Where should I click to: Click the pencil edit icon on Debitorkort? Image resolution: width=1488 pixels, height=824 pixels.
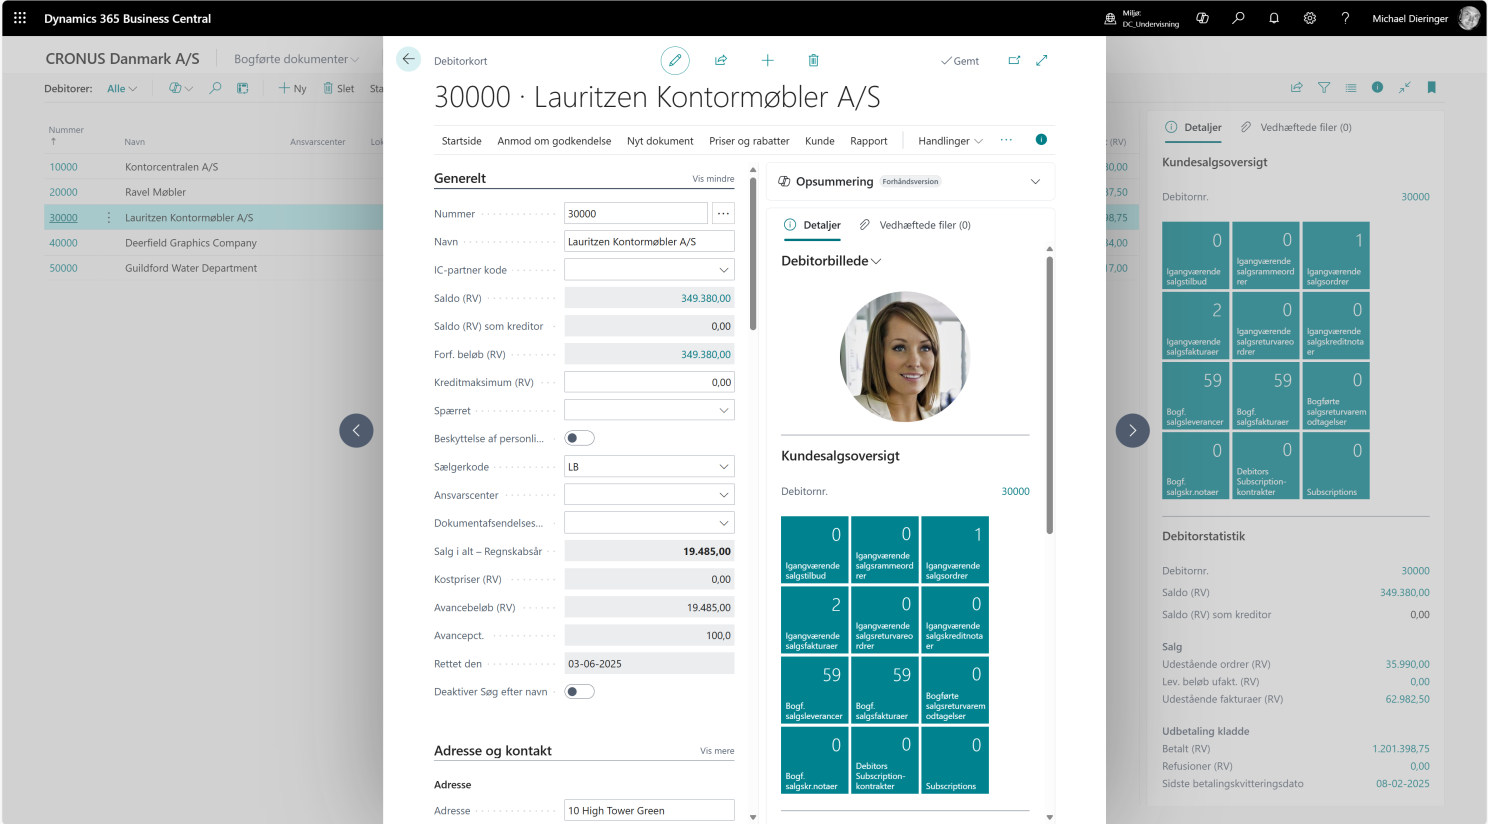[x=675, y=61]
